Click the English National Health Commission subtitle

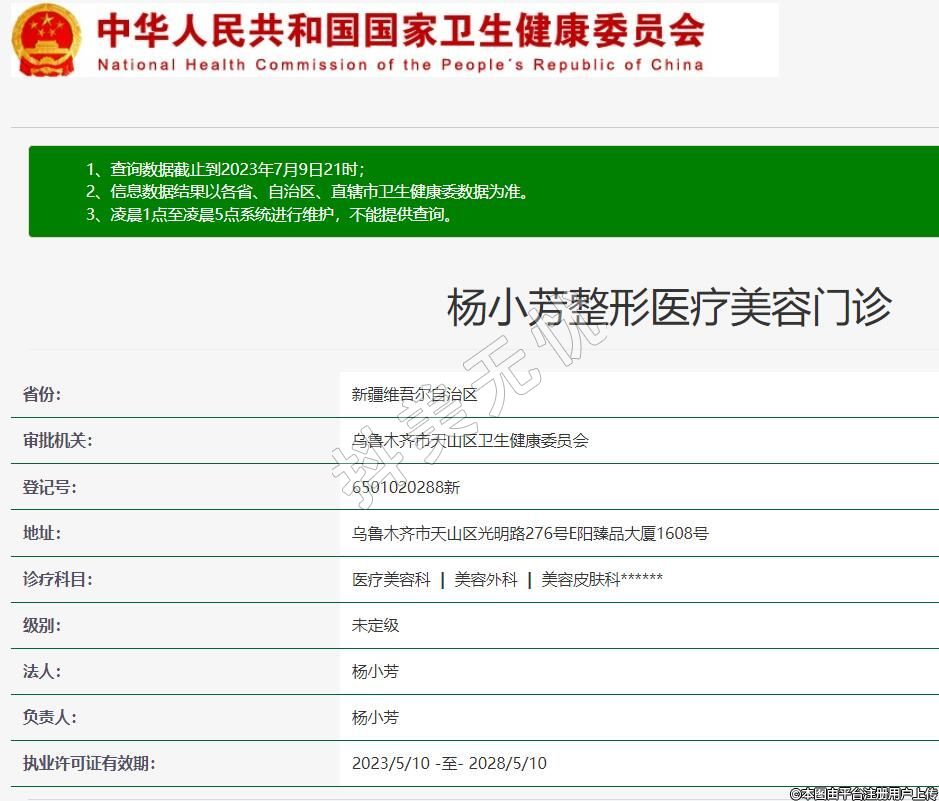400,65
